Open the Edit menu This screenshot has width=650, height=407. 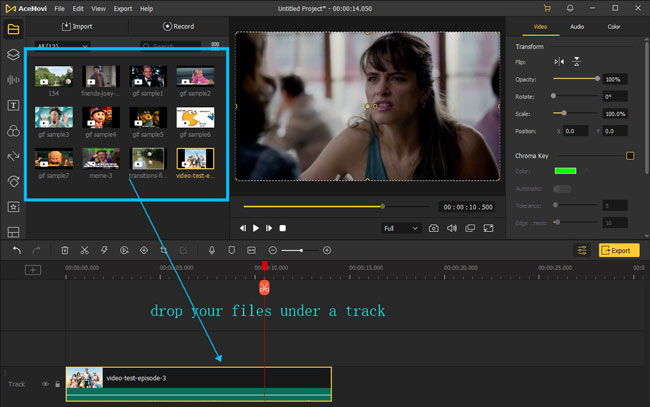click(78, 8)
